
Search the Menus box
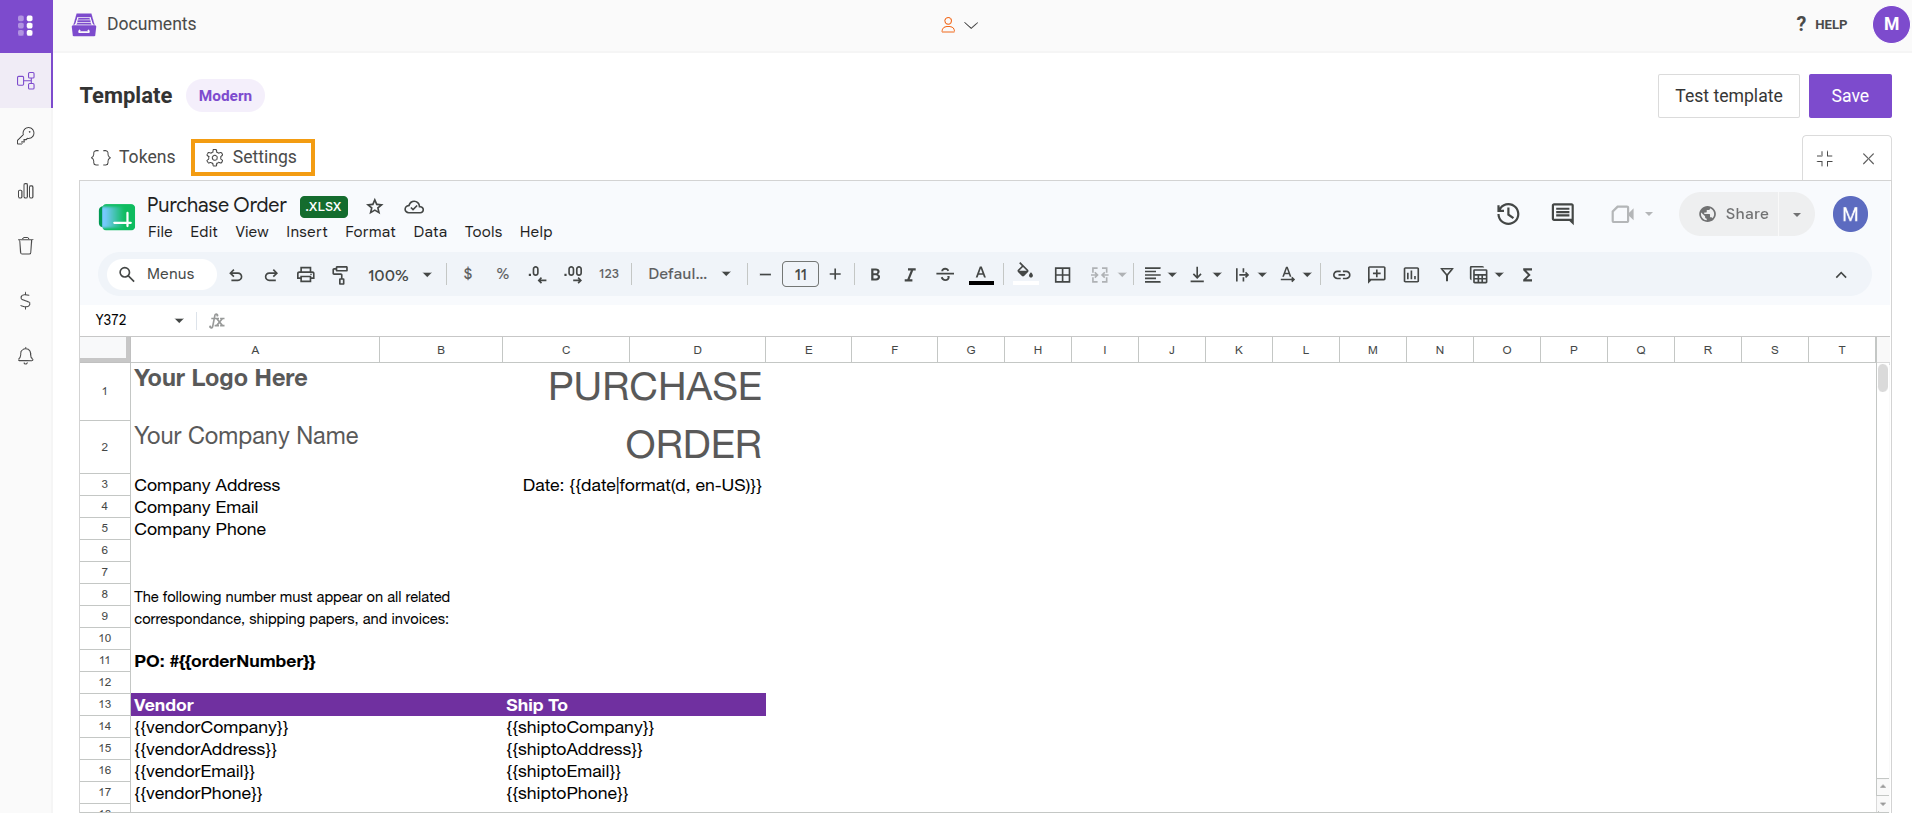pyautogui.click(x=160, y=274)
